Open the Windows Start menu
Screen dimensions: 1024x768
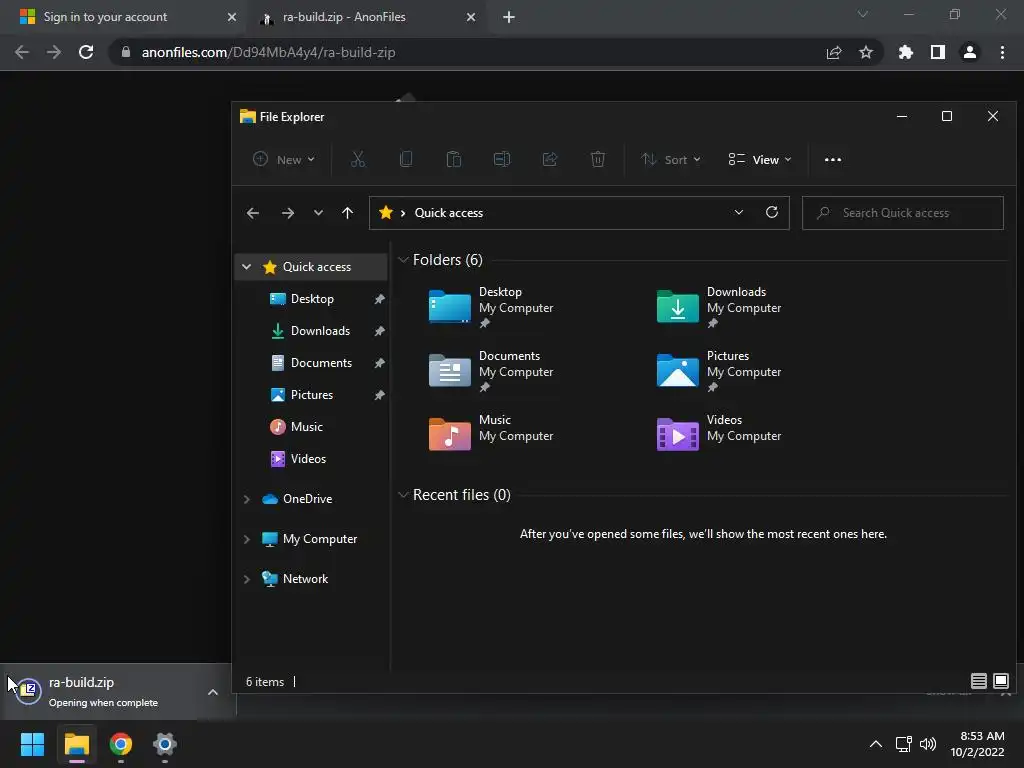tap(32, 744)
